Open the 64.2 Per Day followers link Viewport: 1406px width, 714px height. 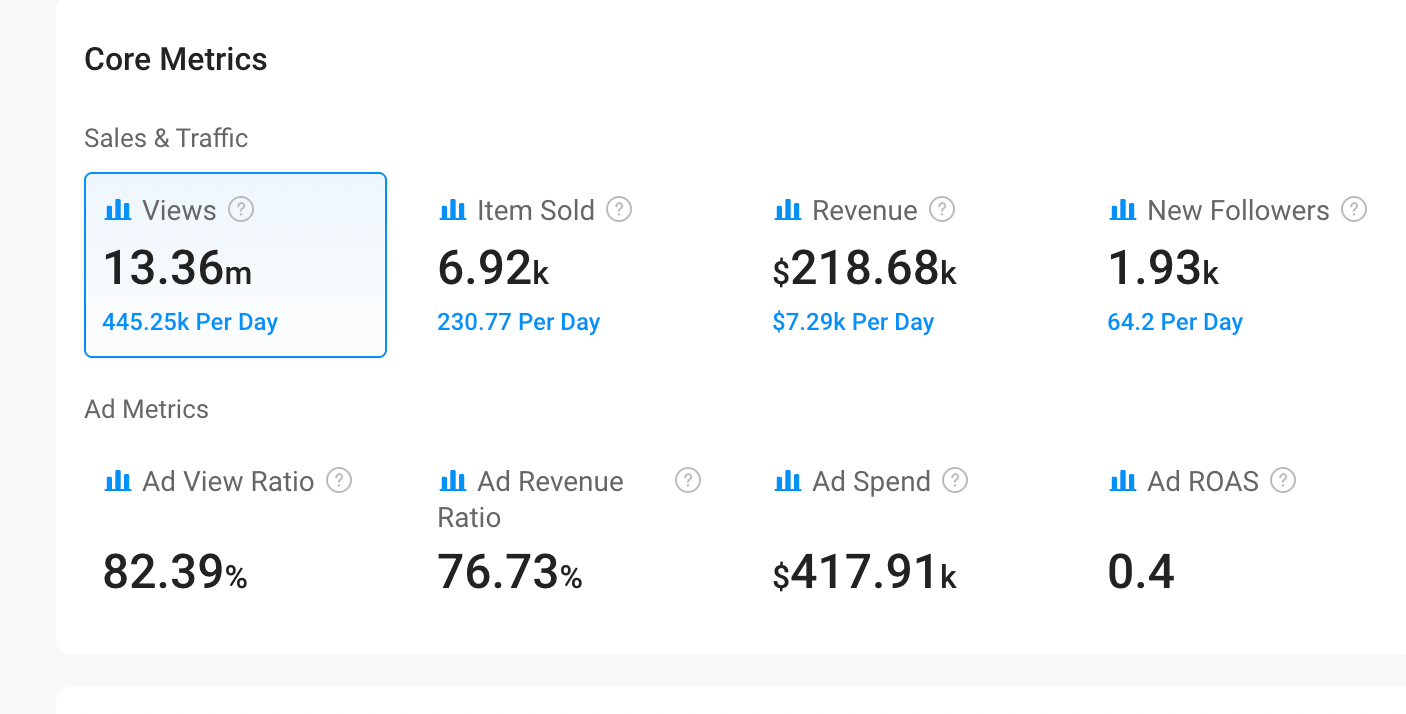1175,323
